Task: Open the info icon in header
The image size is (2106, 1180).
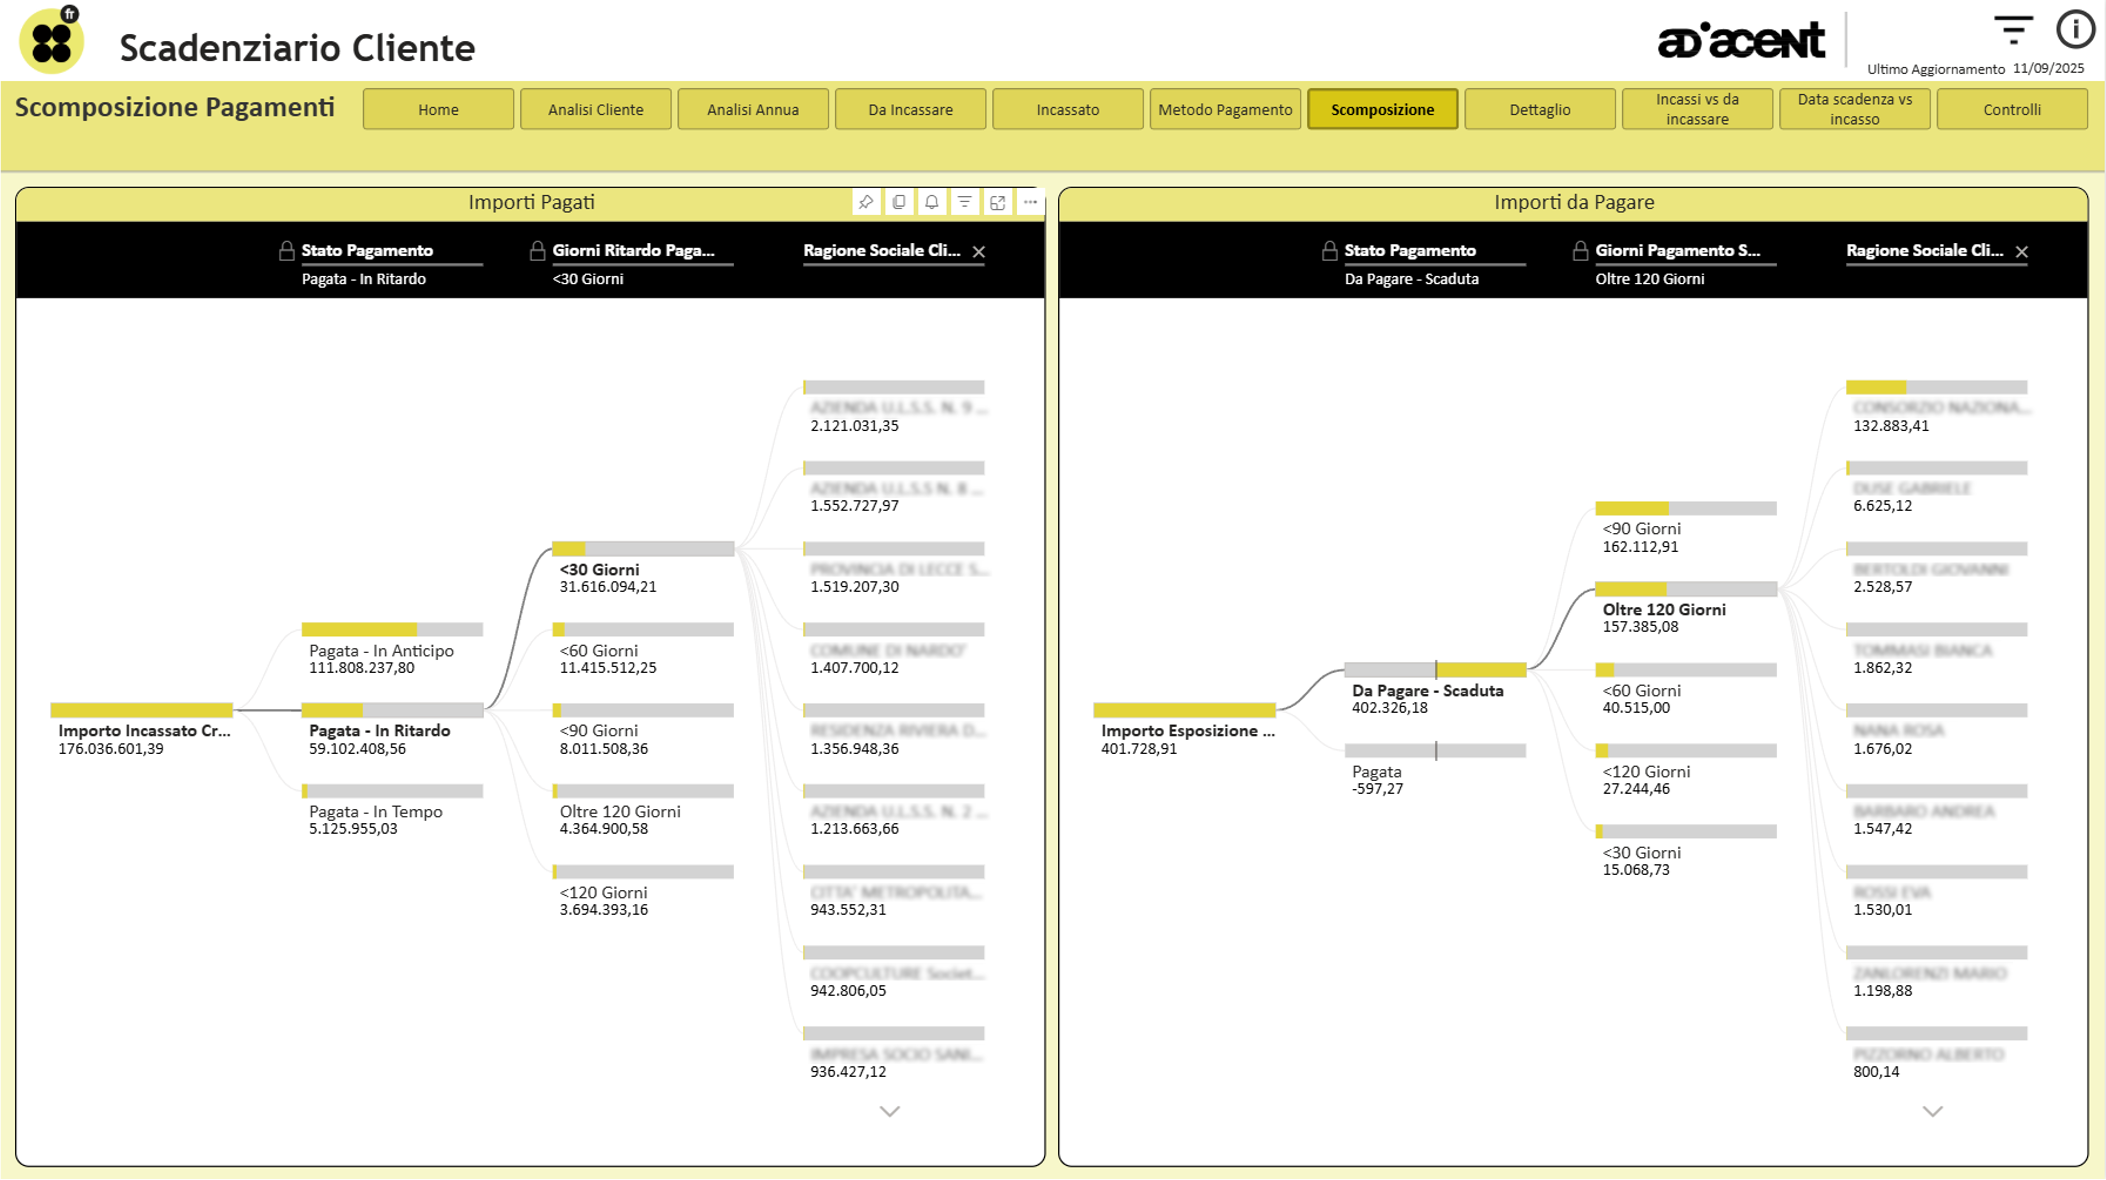Action: tap(2075, 29)
